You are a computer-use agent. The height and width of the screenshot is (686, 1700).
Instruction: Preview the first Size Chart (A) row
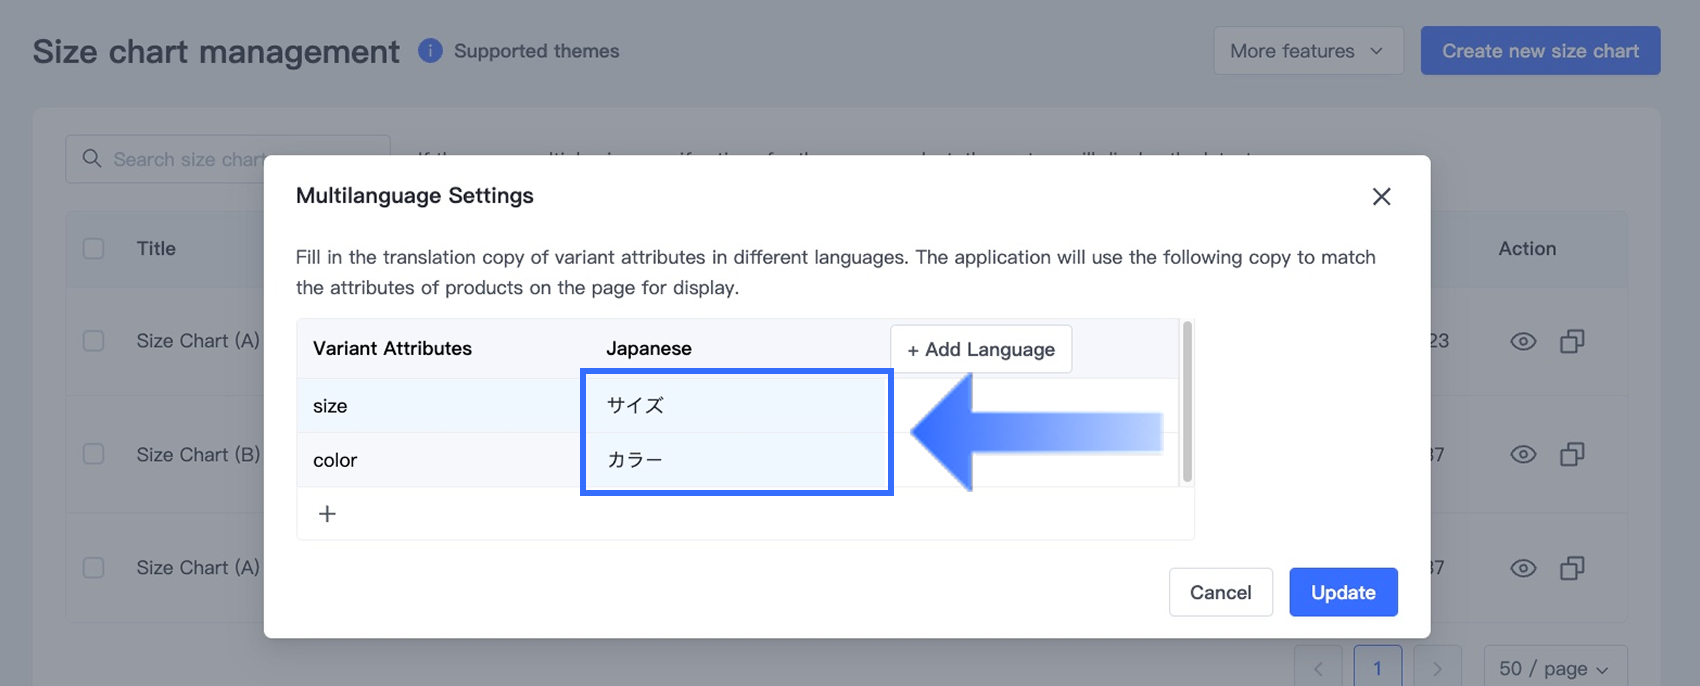1523,342
